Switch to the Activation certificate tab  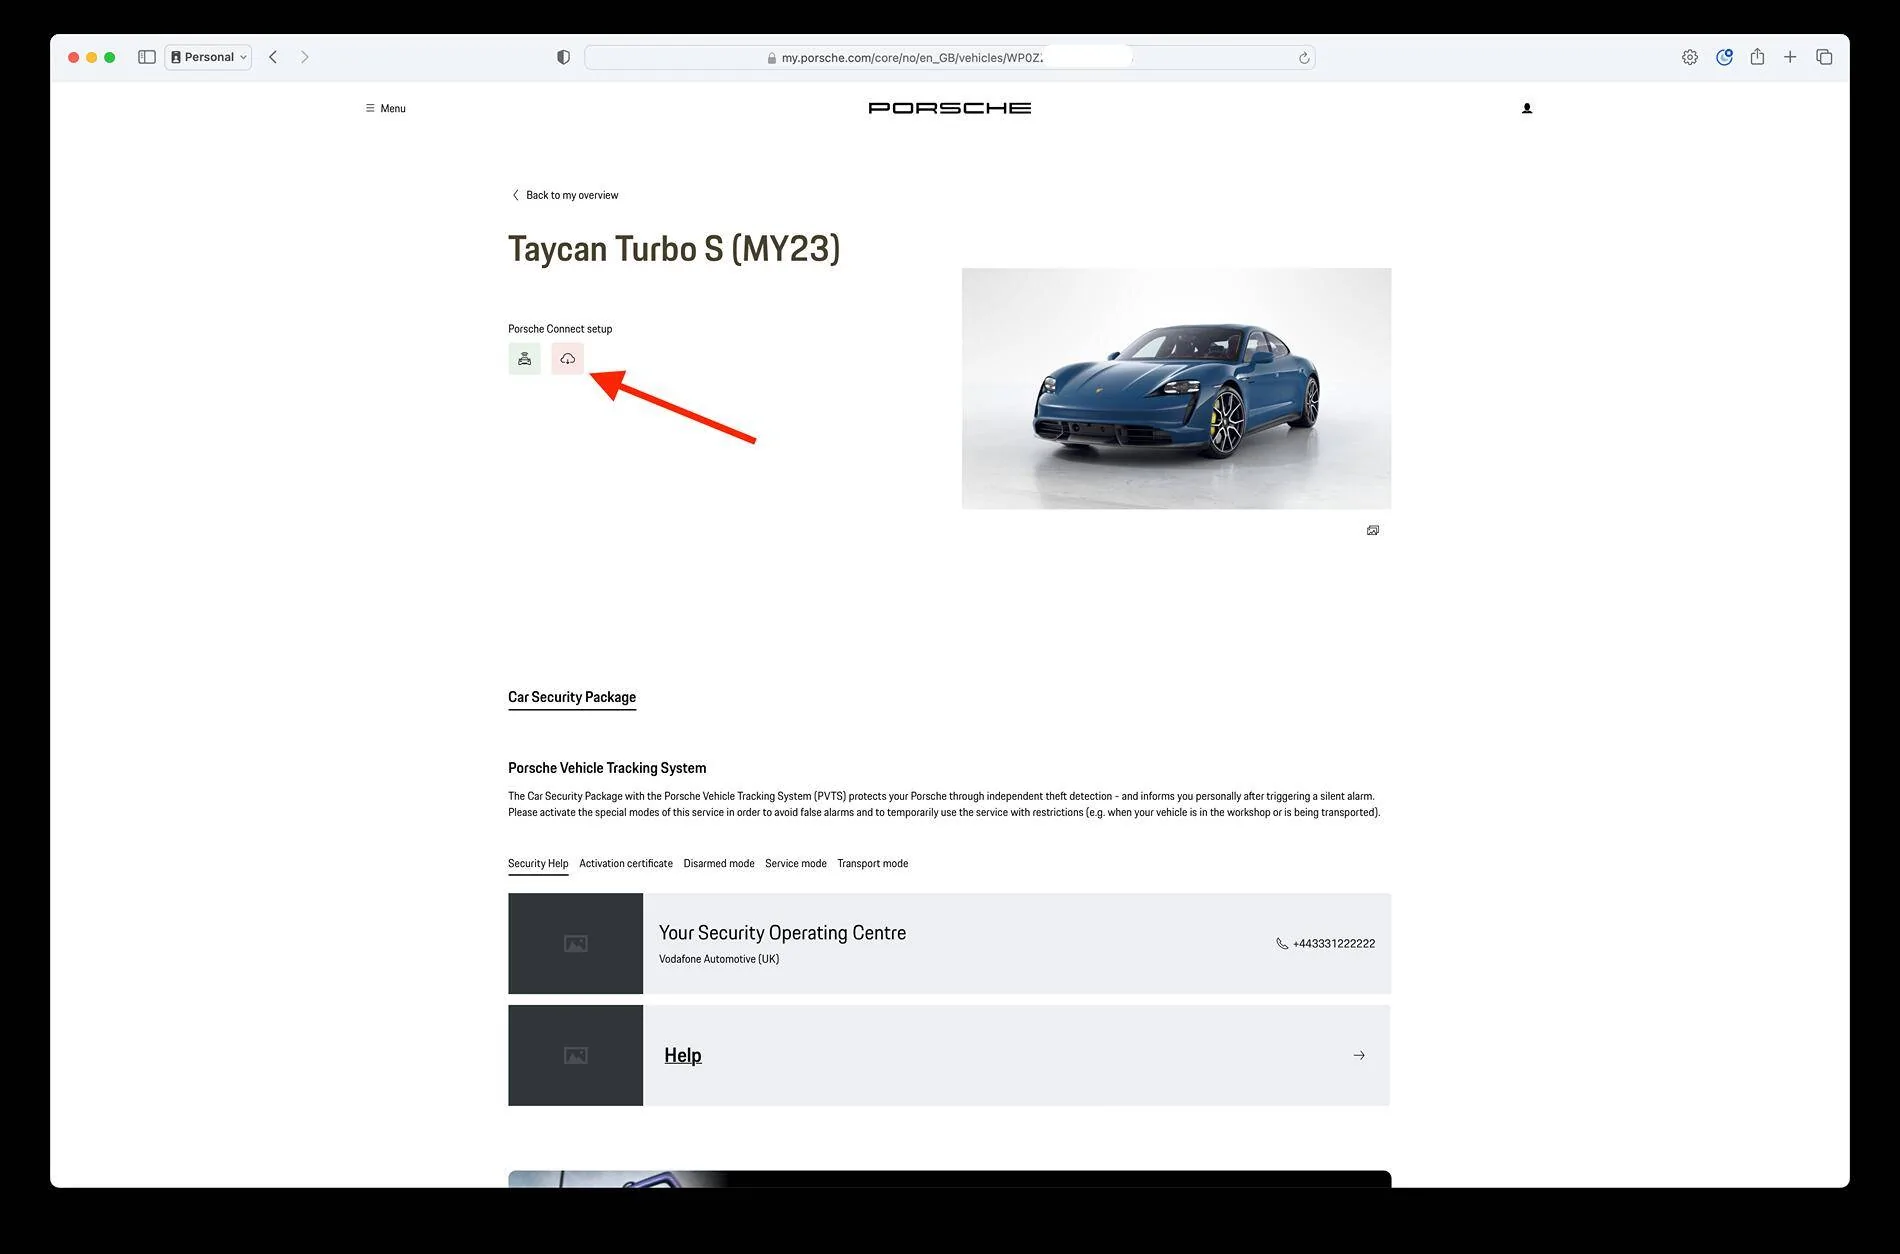pos(626,864)
